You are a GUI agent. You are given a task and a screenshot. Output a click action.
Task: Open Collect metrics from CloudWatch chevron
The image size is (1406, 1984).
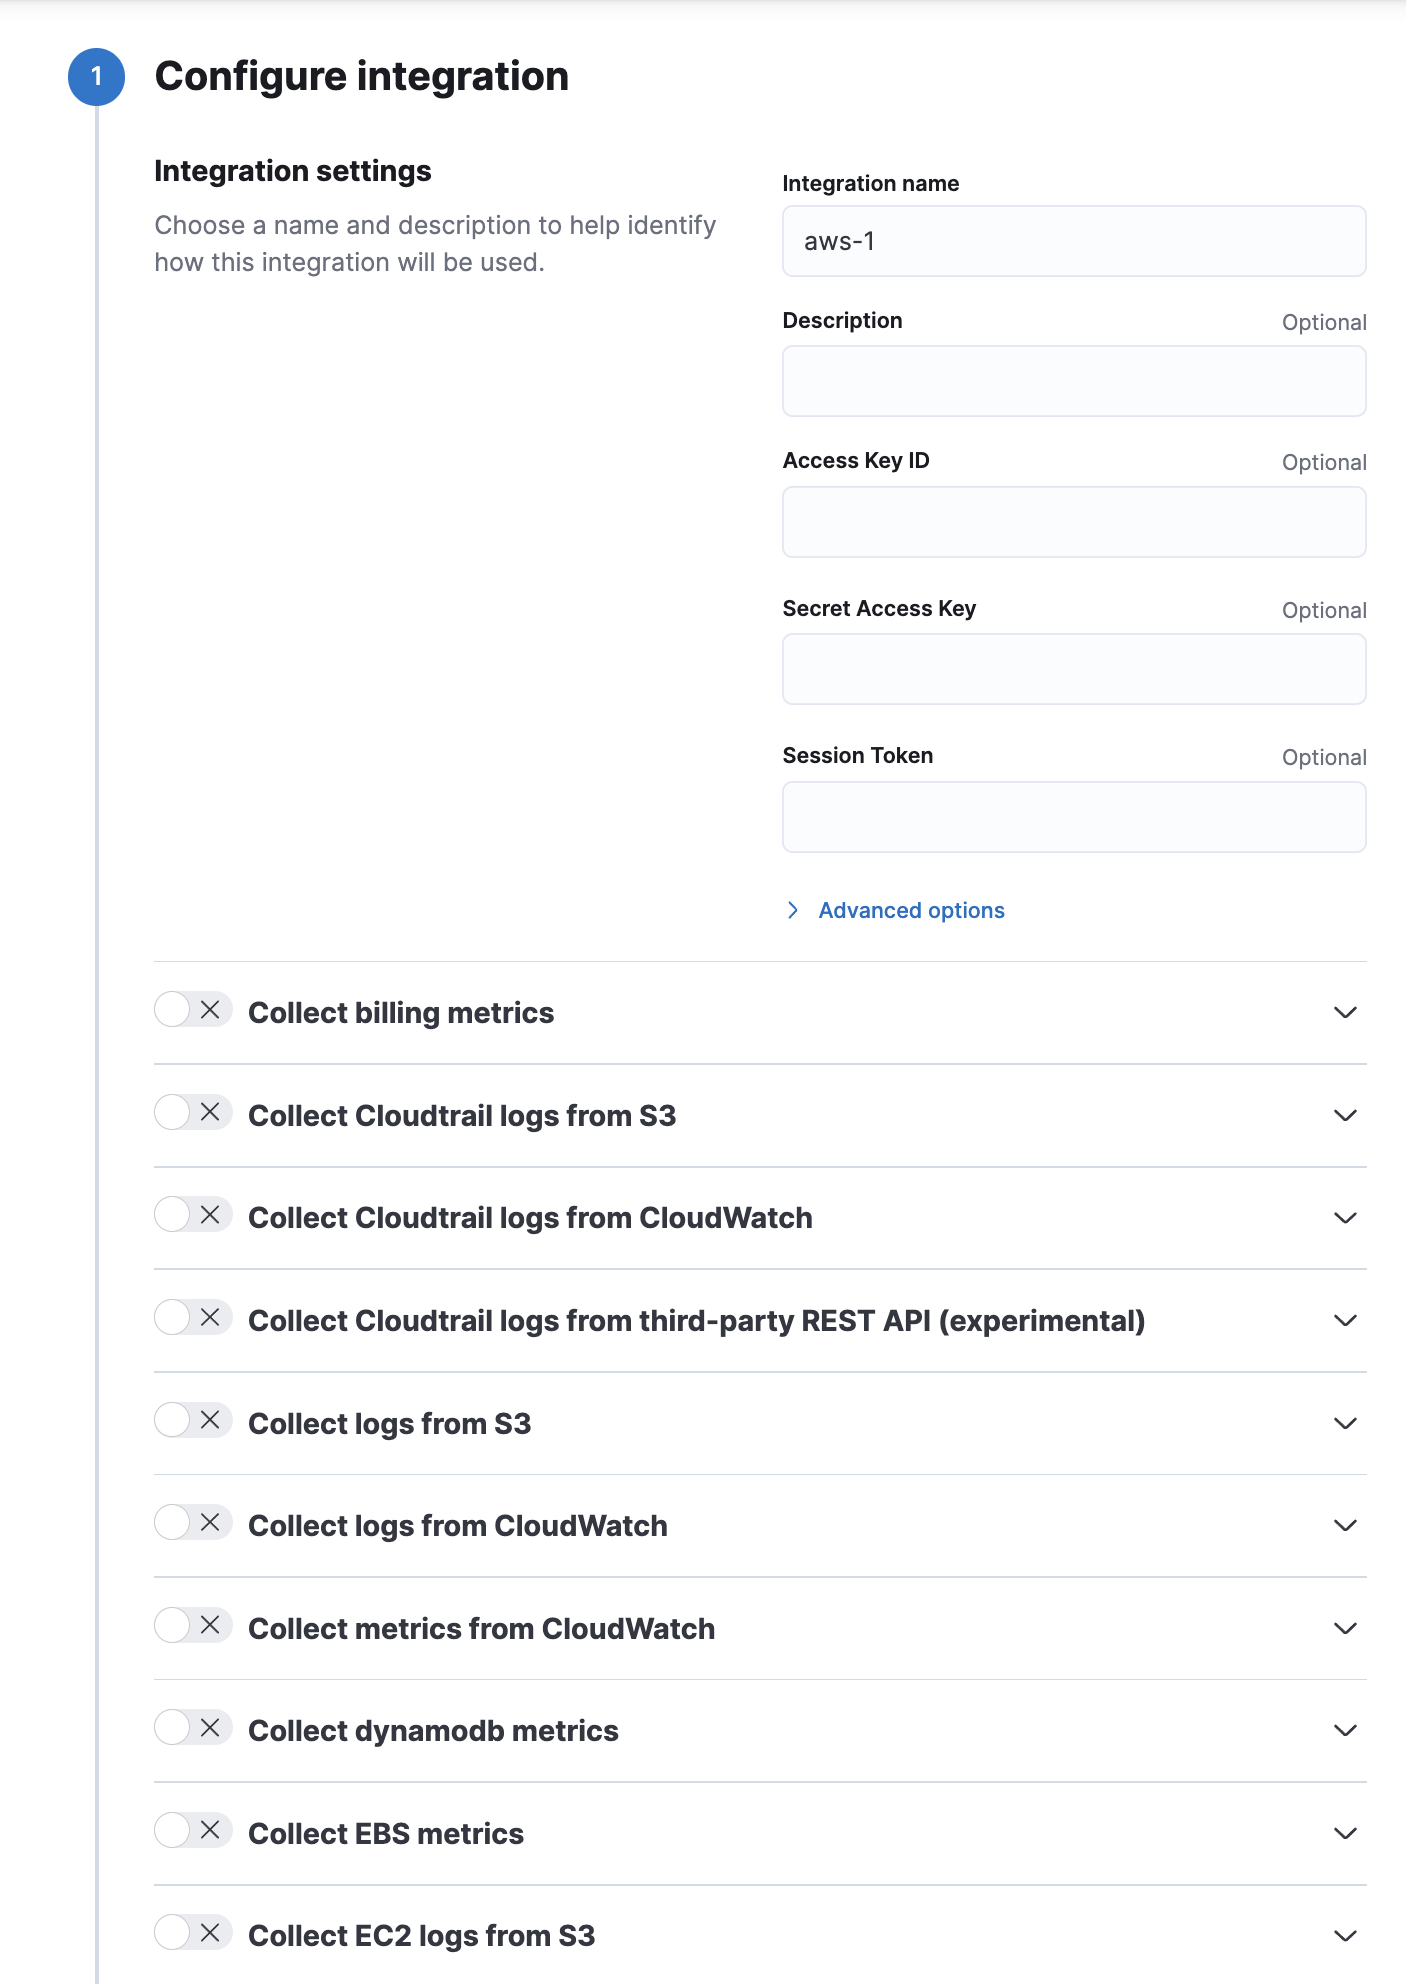click(1345, 1628)
